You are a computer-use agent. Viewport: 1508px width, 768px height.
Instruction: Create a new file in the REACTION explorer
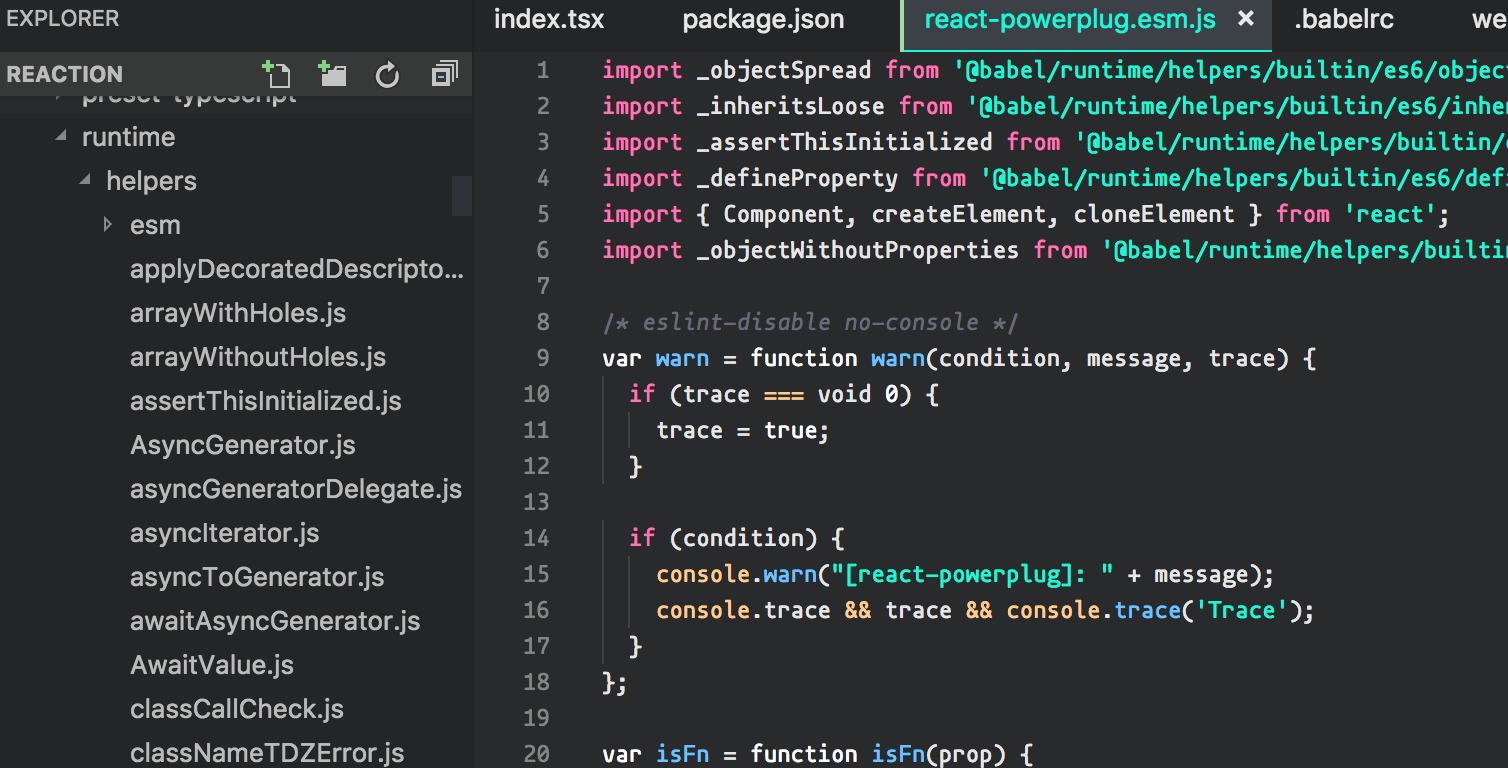point(277,74)
